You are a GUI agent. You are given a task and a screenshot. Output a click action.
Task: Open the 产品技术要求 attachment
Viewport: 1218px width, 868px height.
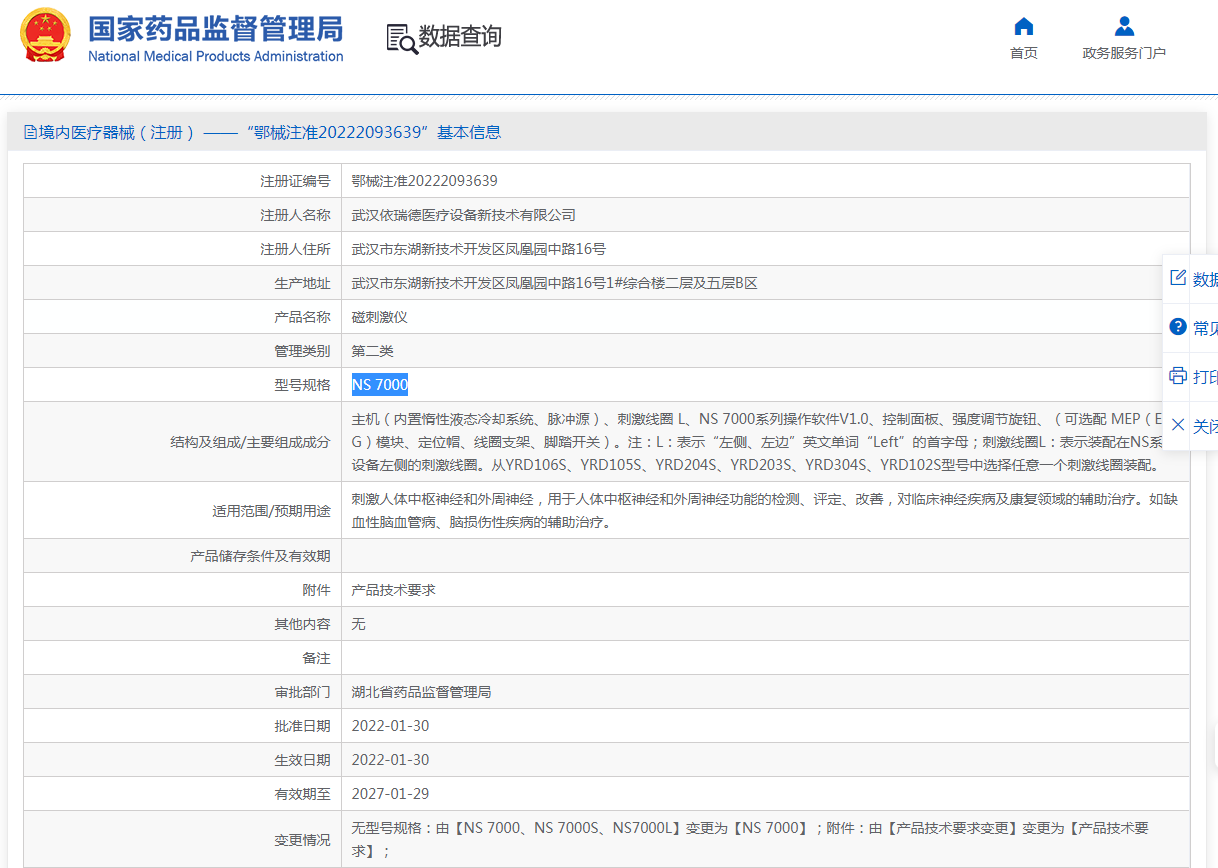pos(393,590)
